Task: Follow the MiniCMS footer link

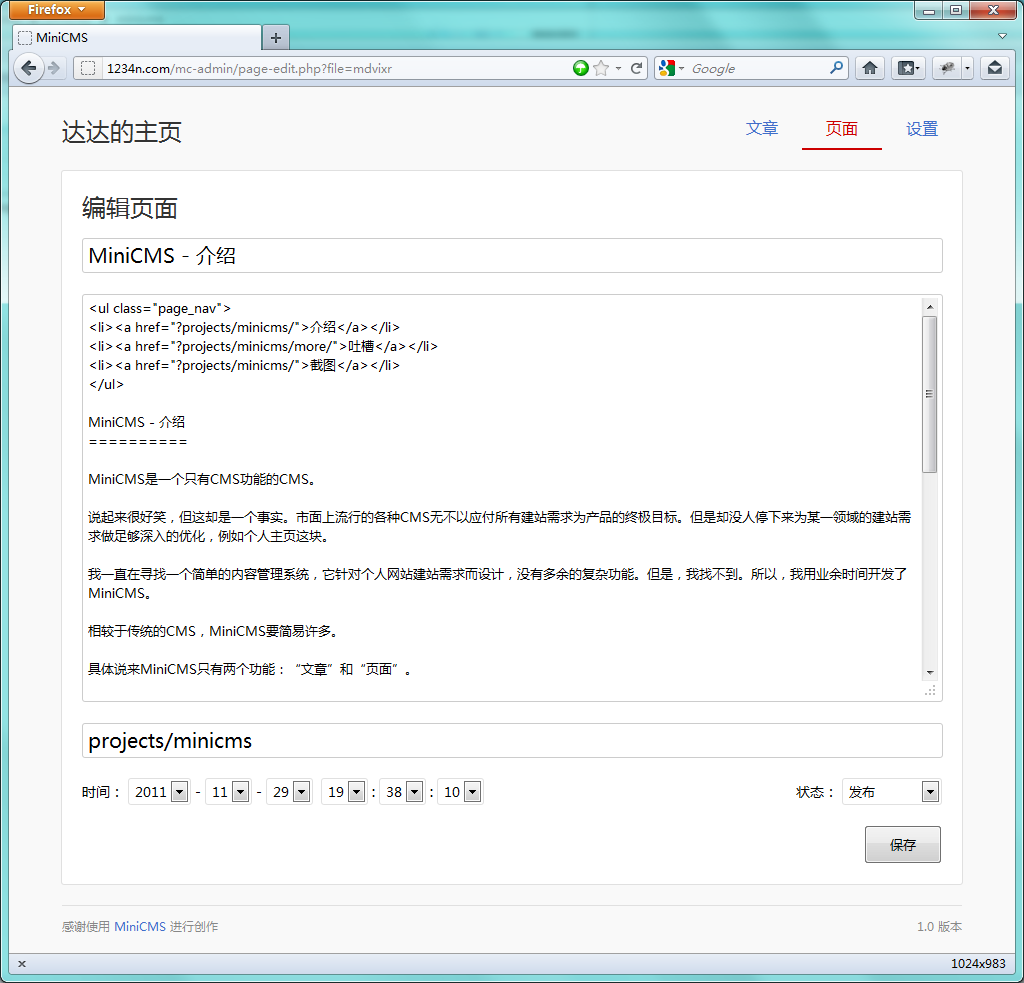Action: pos(139,927)
